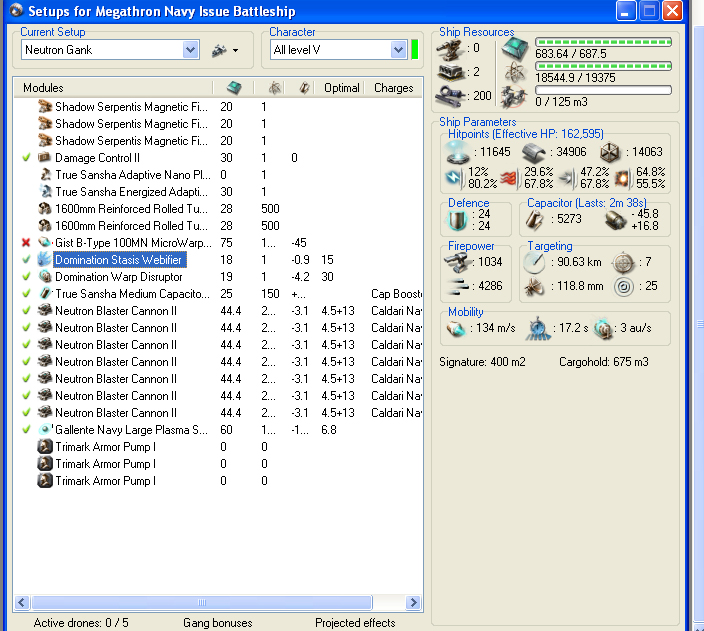Click the green character status indicator
The image size is (704, 631).
[x=415, y=49]
